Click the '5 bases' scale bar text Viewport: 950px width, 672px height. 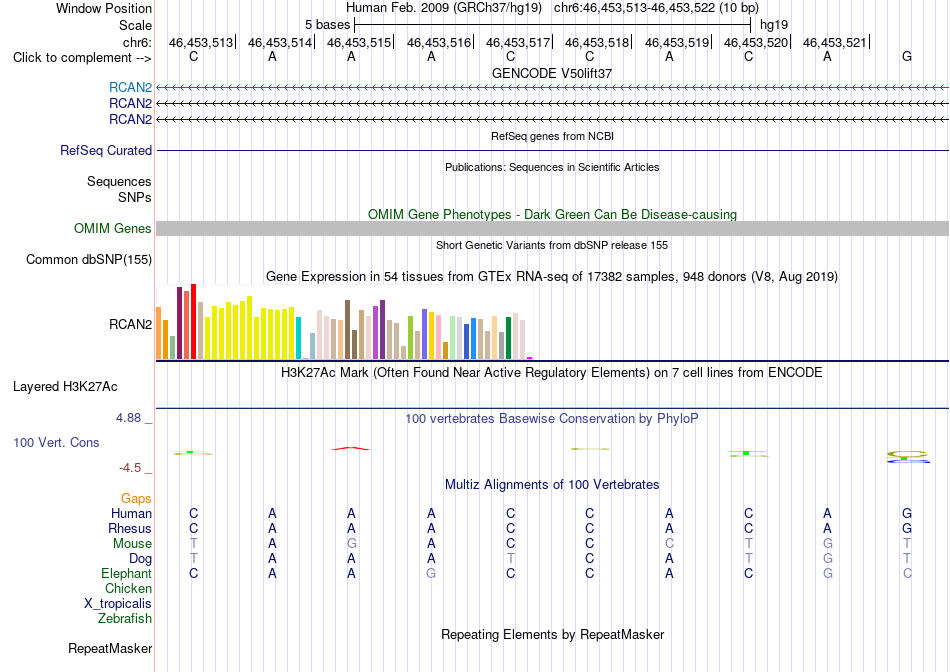[327, 25]
